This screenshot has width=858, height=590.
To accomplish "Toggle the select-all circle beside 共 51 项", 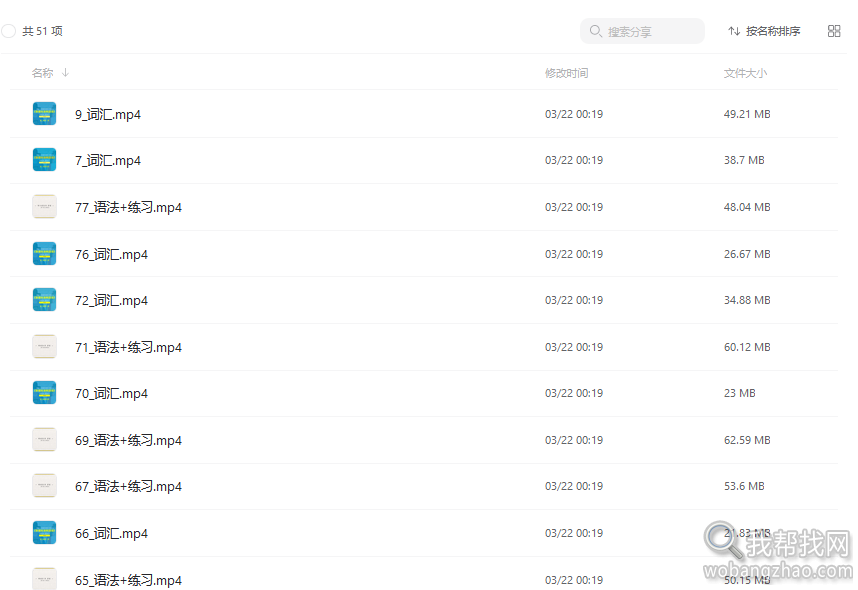I will 8,31.
